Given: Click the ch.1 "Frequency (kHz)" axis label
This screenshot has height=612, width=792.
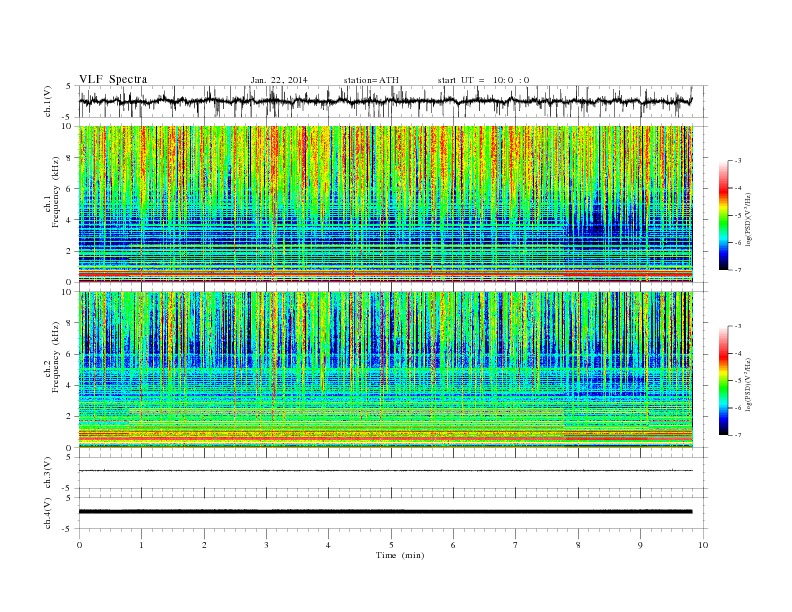Looking at the screenshot, I should coord(56,192).
